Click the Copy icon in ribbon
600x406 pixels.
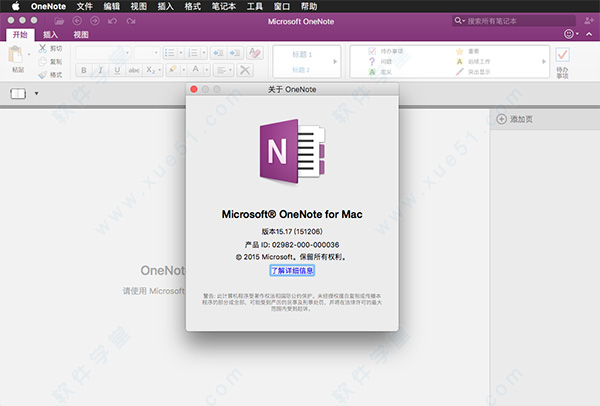42,61
